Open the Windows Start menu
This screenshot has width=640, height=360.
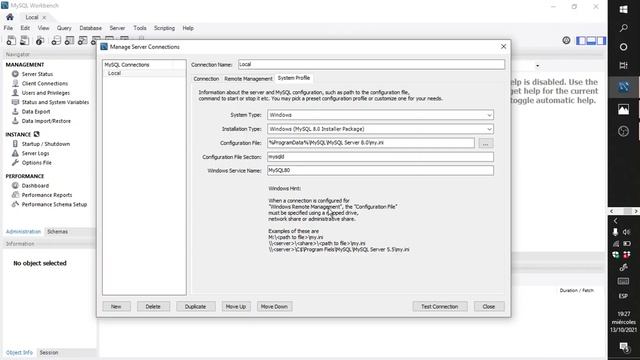point(624,9)
